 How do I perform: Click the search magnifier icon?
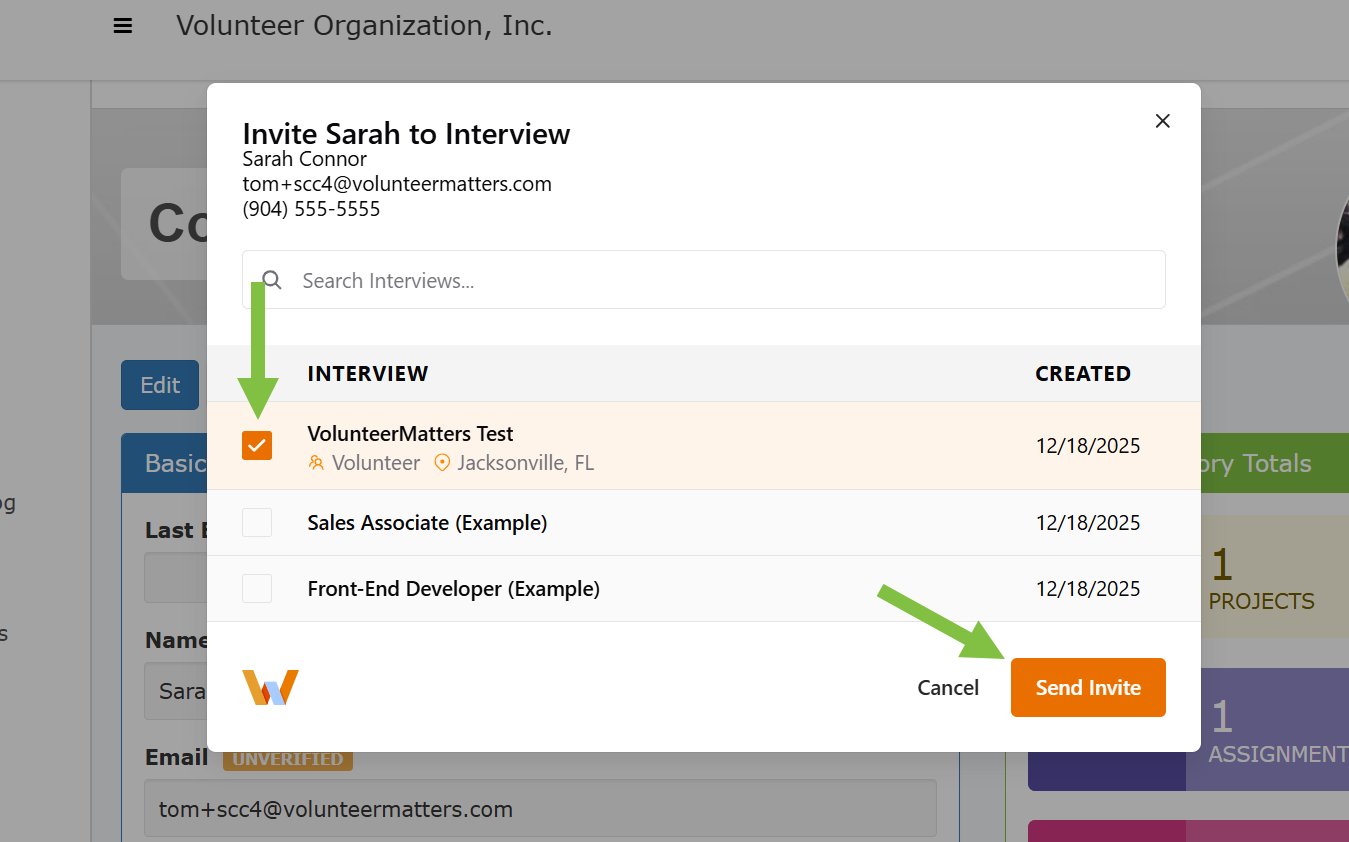point(272,280)
